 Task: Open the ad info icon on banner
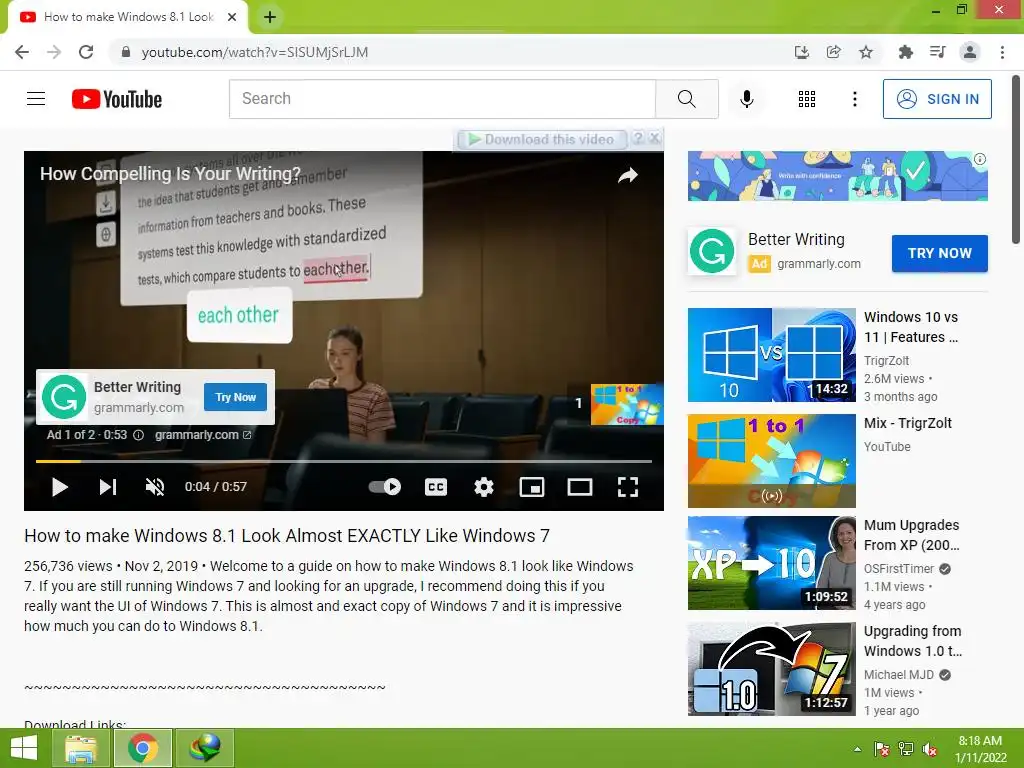(x=980, y=159)
